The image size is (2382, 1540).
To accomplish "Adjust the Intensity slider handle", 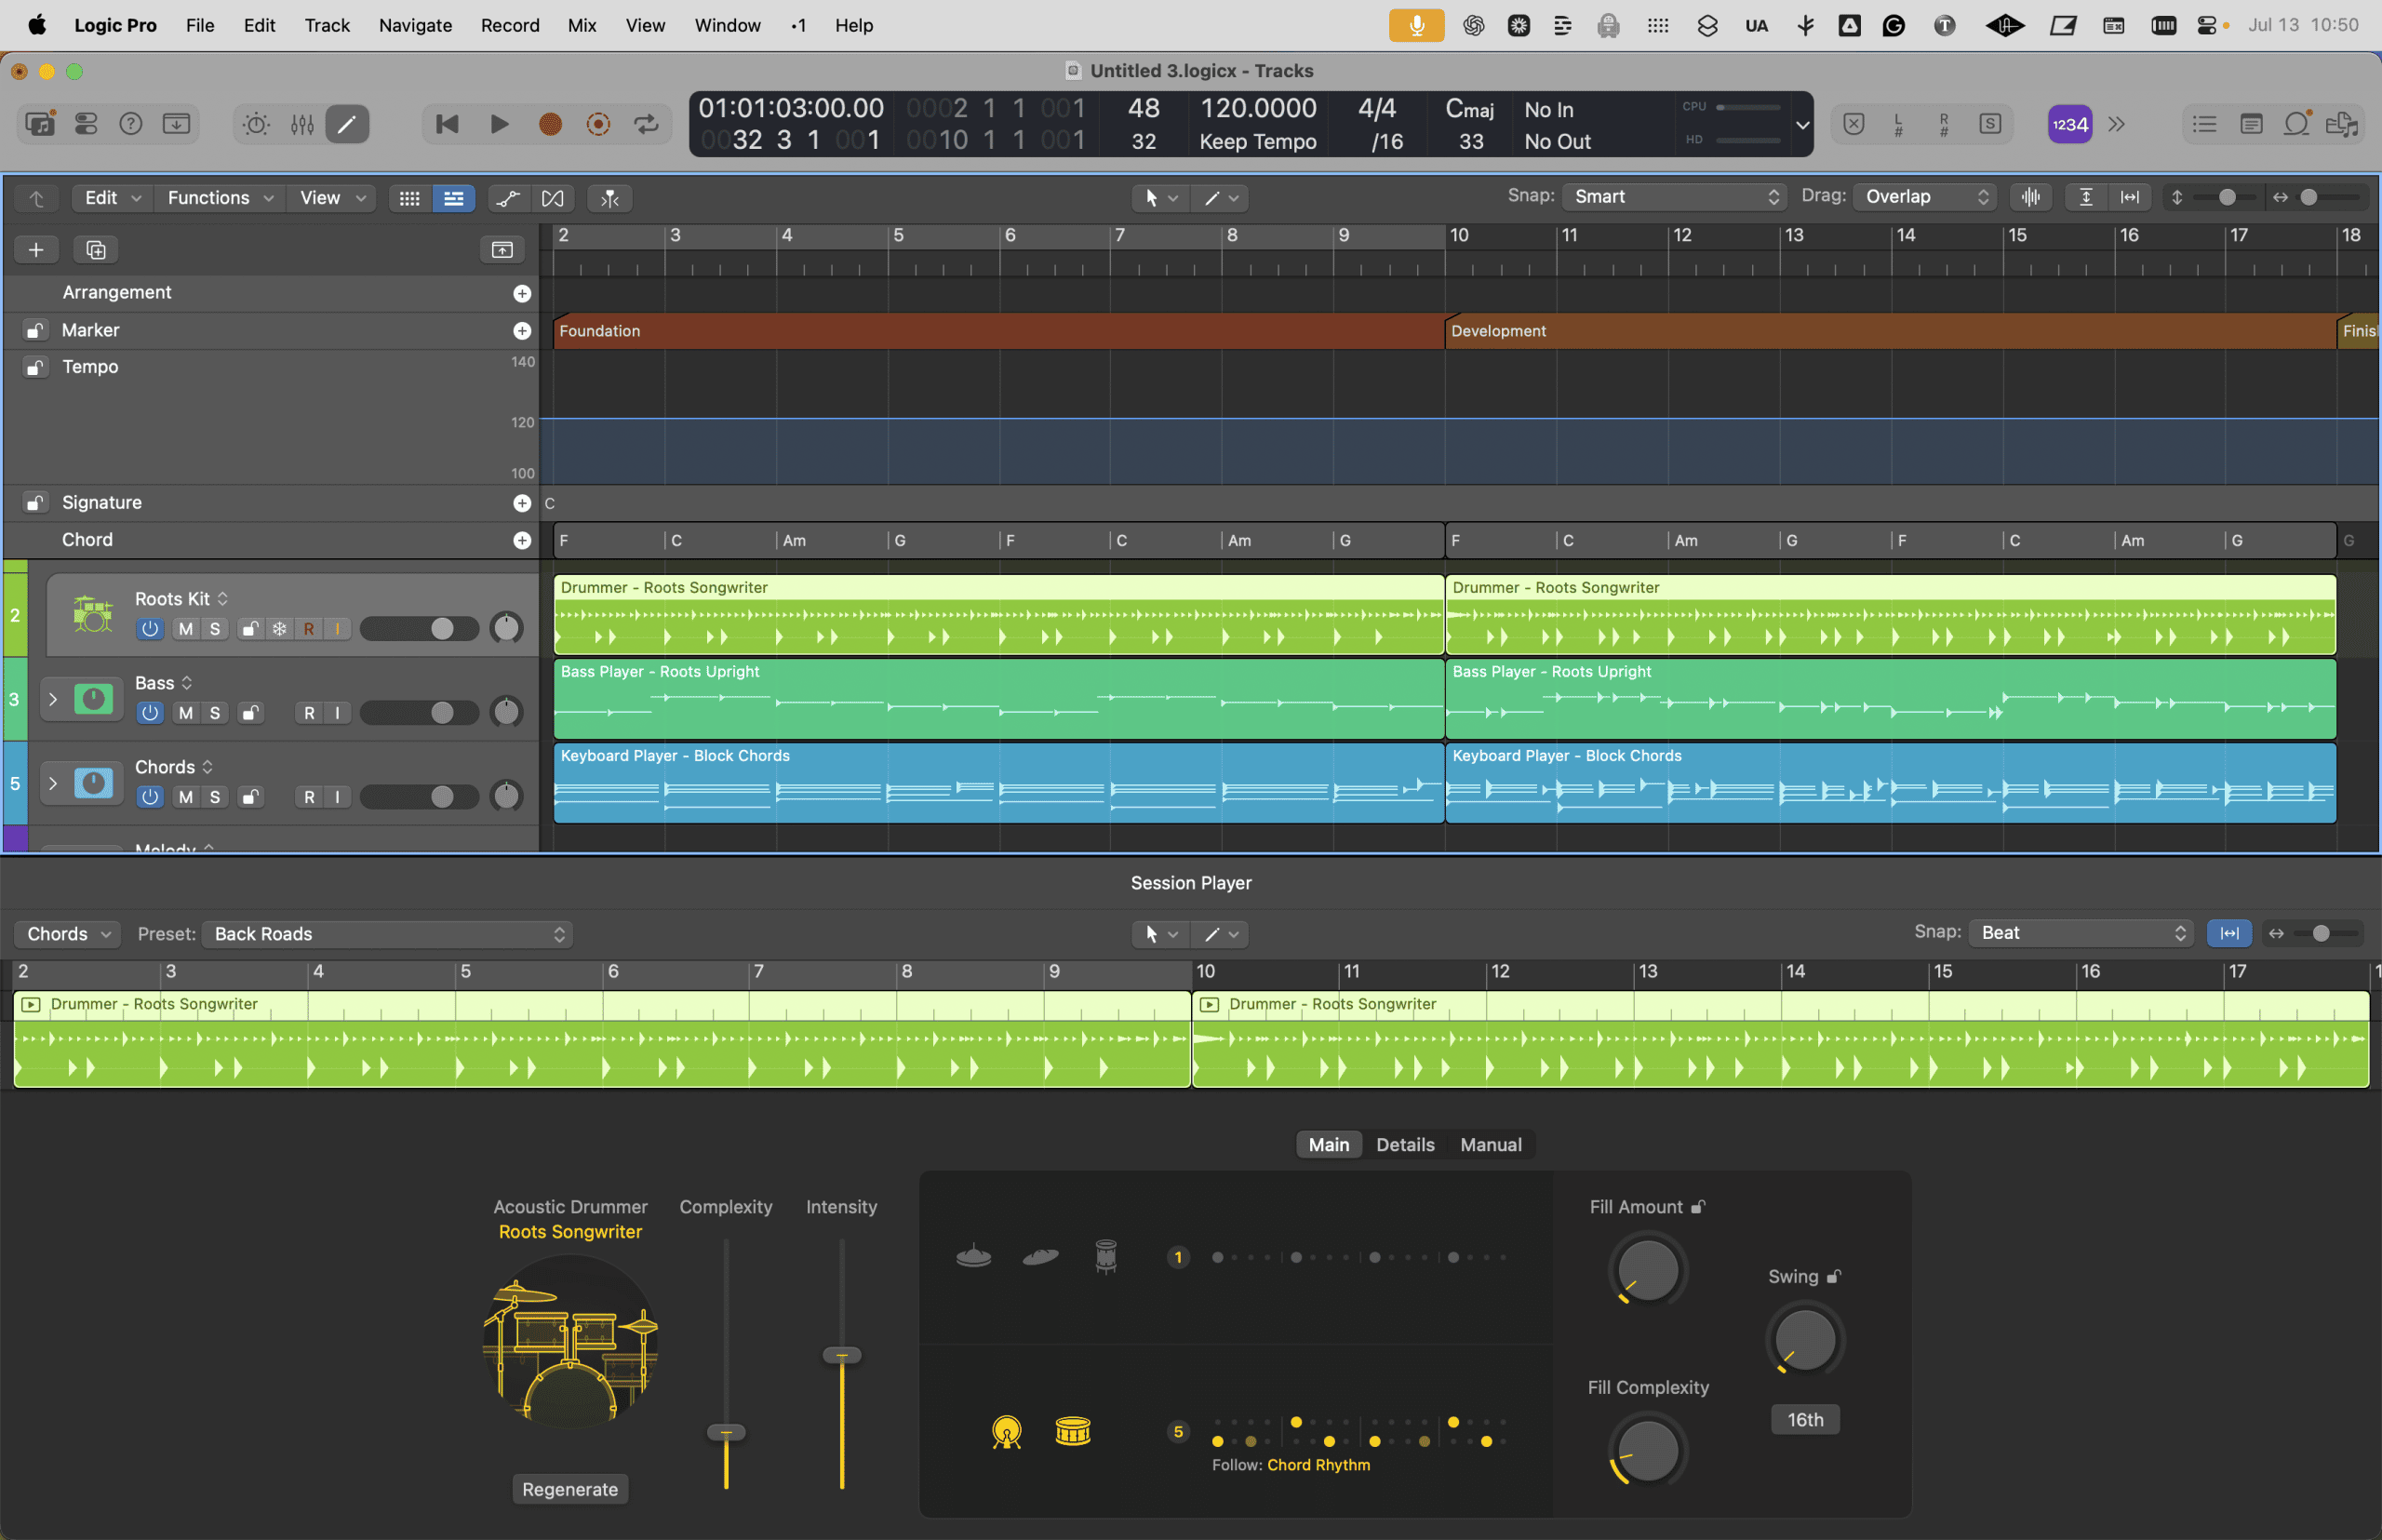I will click(x=842, y=1356).
